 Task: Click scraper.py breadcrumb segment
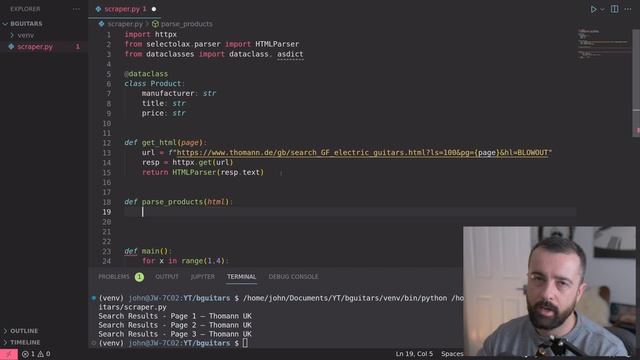(125, 24)
